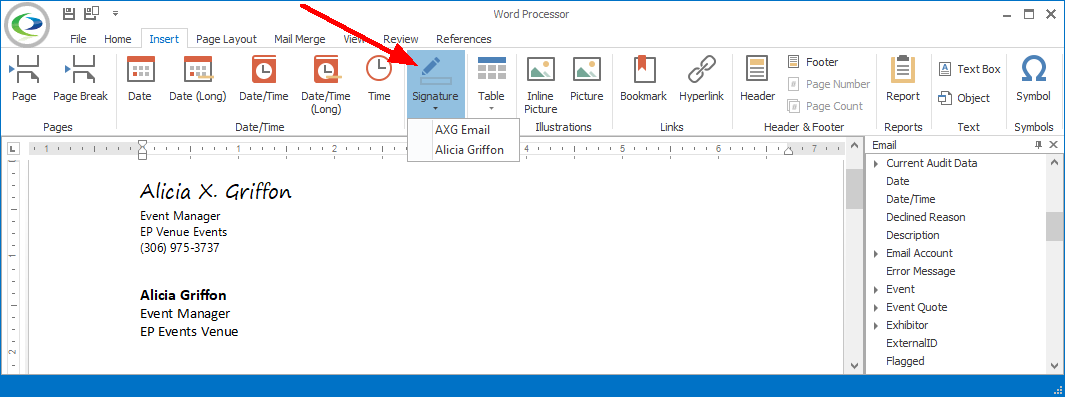Insert Date/Time field

click(x=264, y=79)
